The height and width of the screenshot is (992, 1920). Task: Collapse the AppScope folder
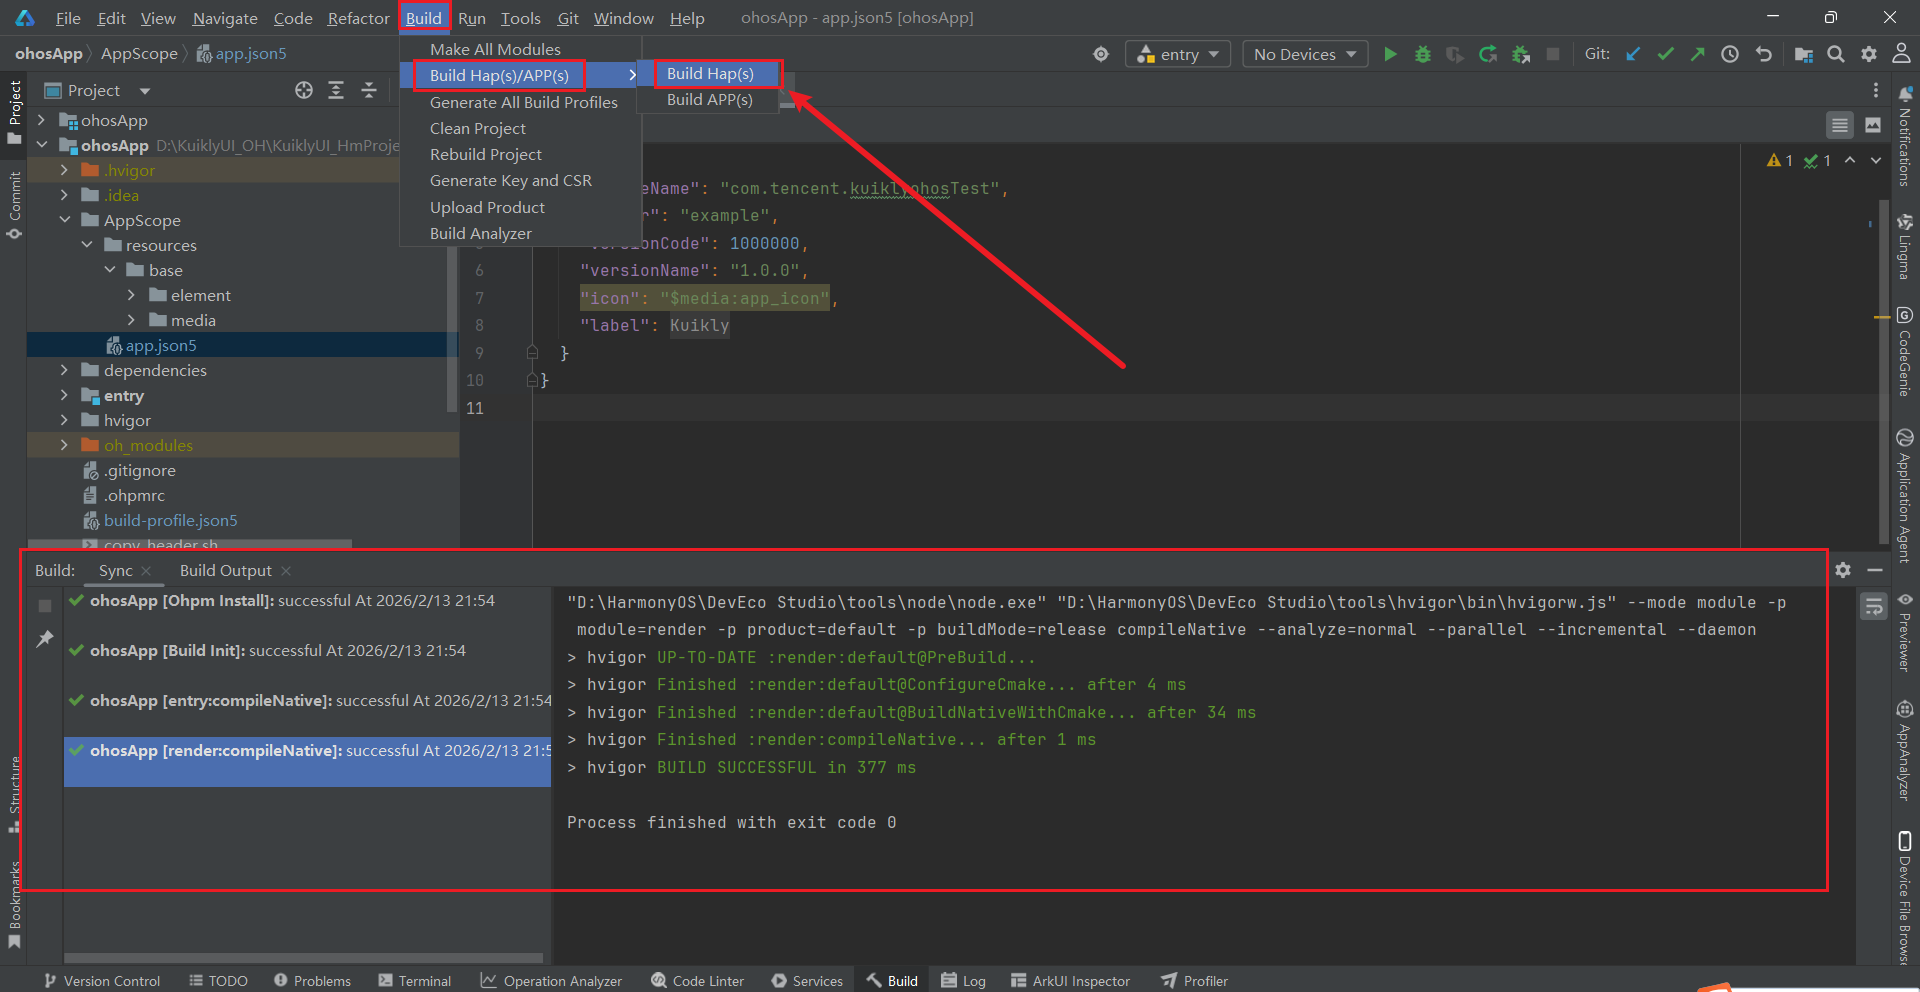pos(64,220)
